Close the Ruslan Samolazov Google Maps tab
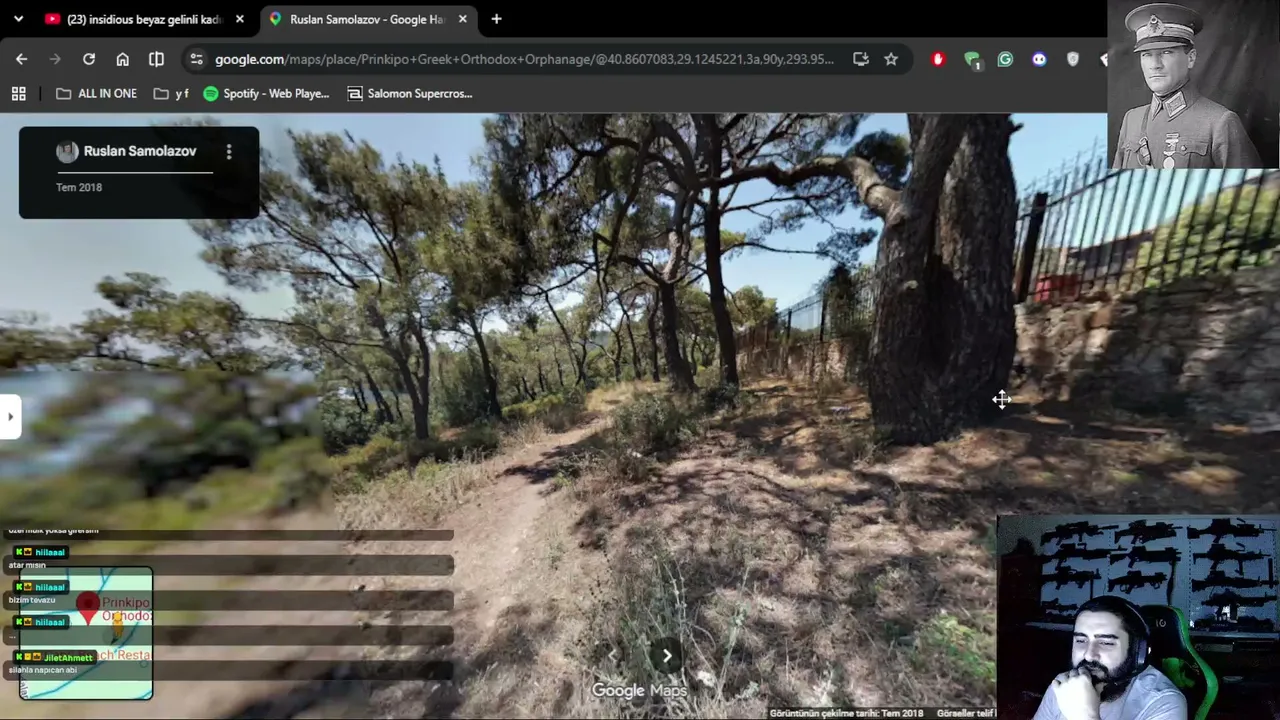 click(x=463, y=19)
